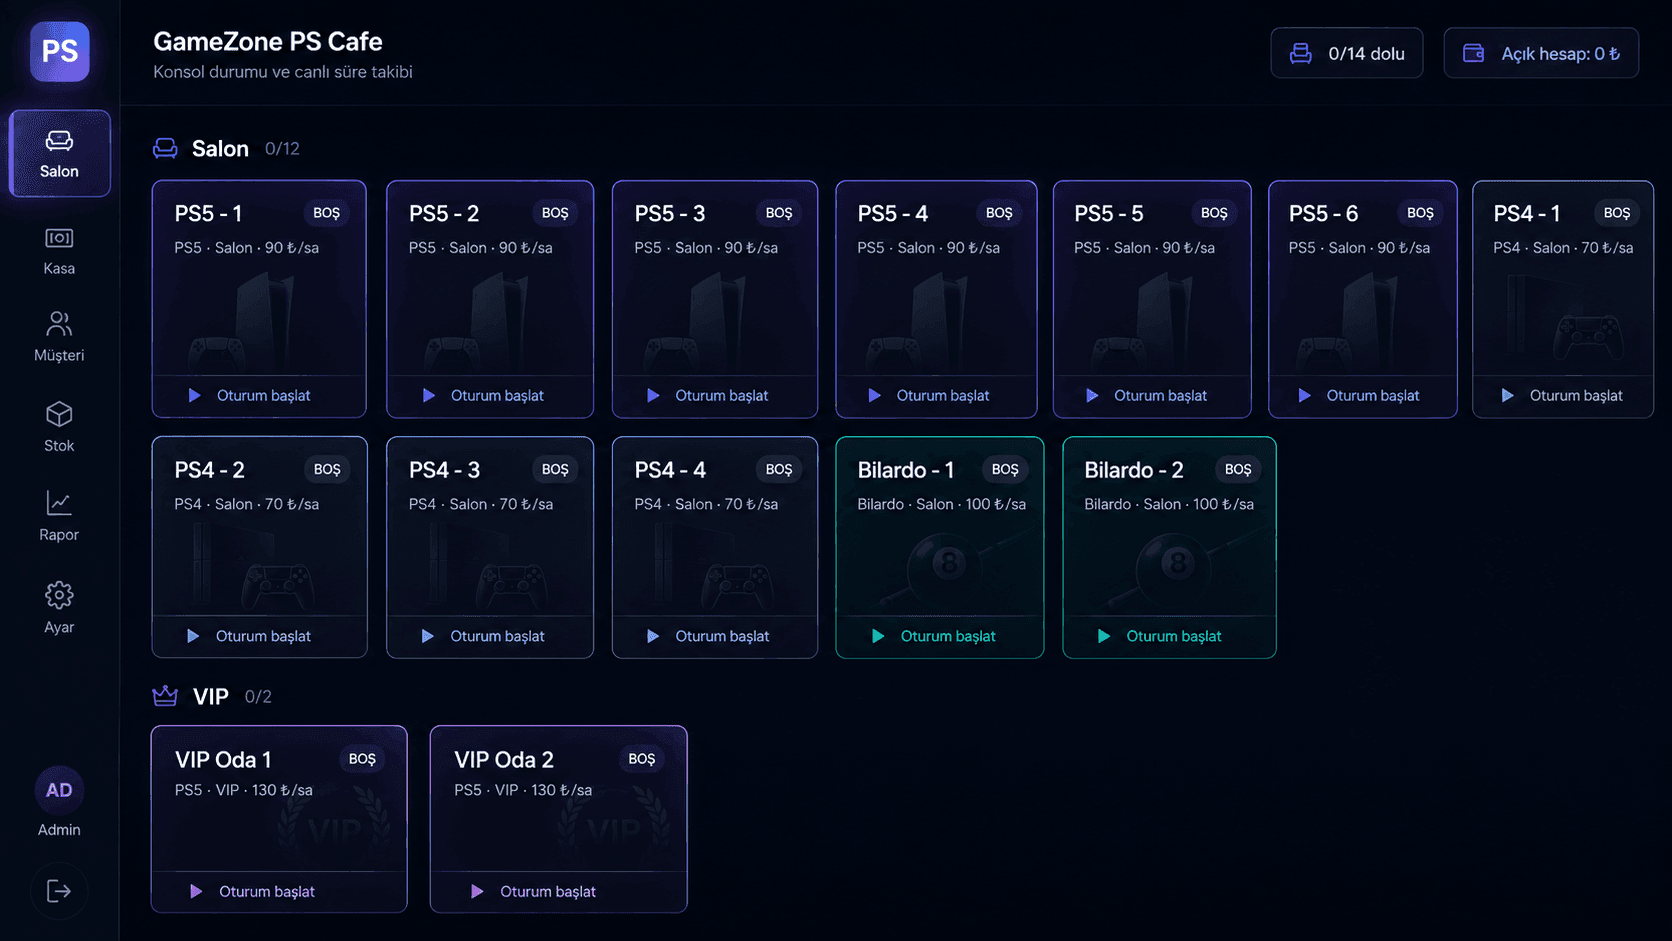
Task: Click the Salon section heading
Action: (x=220, y=149)
